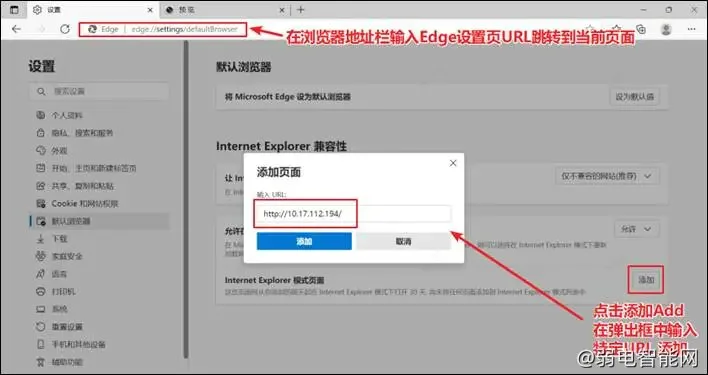The width and height of the screenshot is (708, 375).
Task: Click the settings sidebar scrollbar
Action: point(186,199)
